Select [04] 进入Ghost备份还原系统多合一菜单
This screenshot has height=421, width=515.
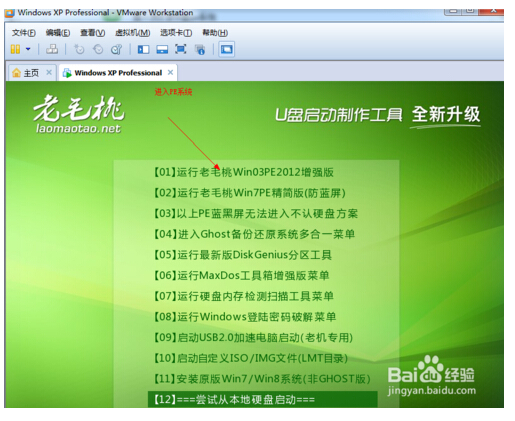click(254, 234)
